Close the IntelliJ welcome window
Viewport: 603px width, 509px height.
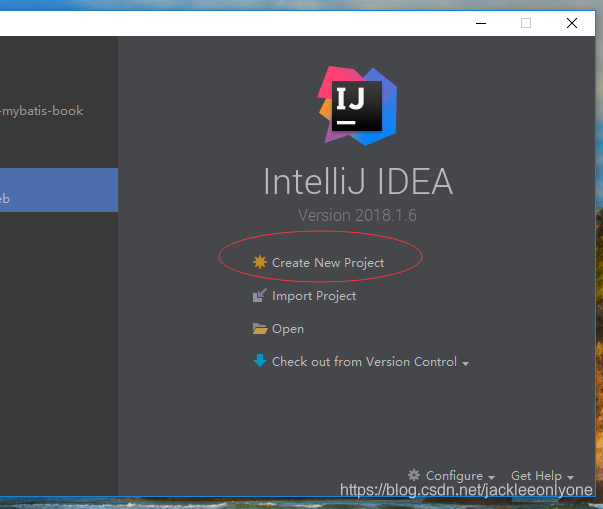(x=572, y=23)
